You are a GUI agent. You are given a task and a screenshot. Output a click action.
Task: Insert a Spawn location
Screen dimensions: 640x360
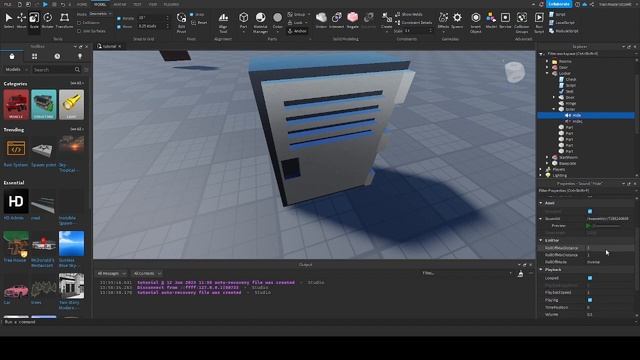(457, 20)
